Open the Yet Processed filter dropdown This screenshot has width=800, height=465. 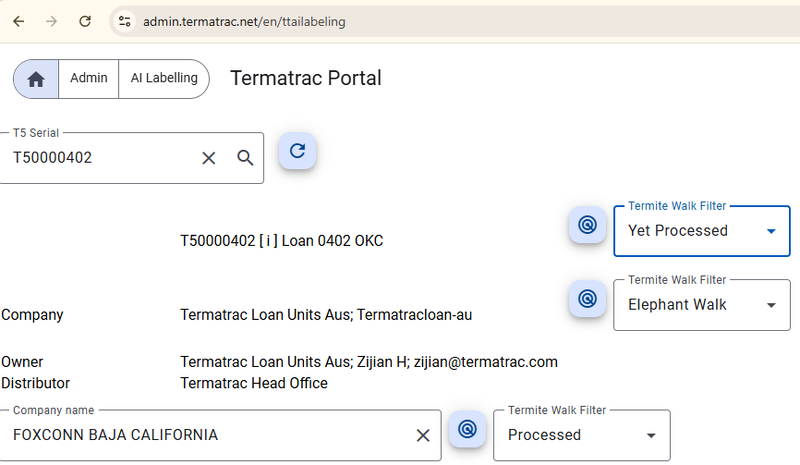pos(702,231)
